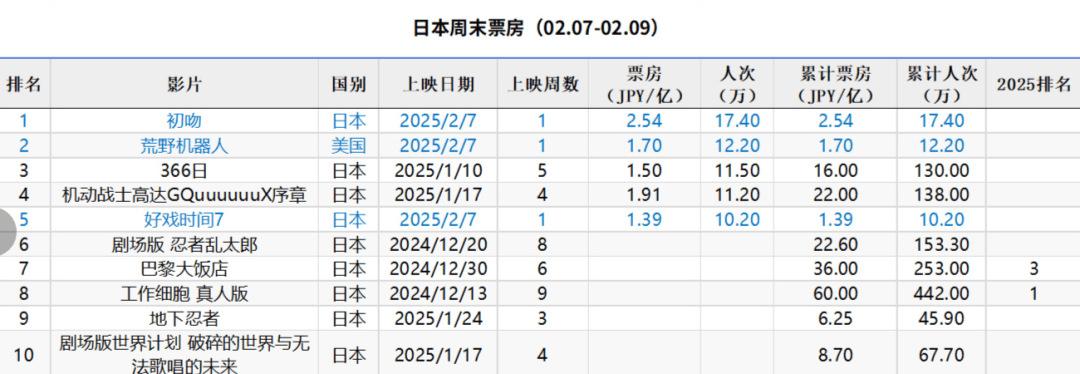Screen dimensions: 1080x374
Task: Select the 上映周数 column header
Action: click(543, 84)
